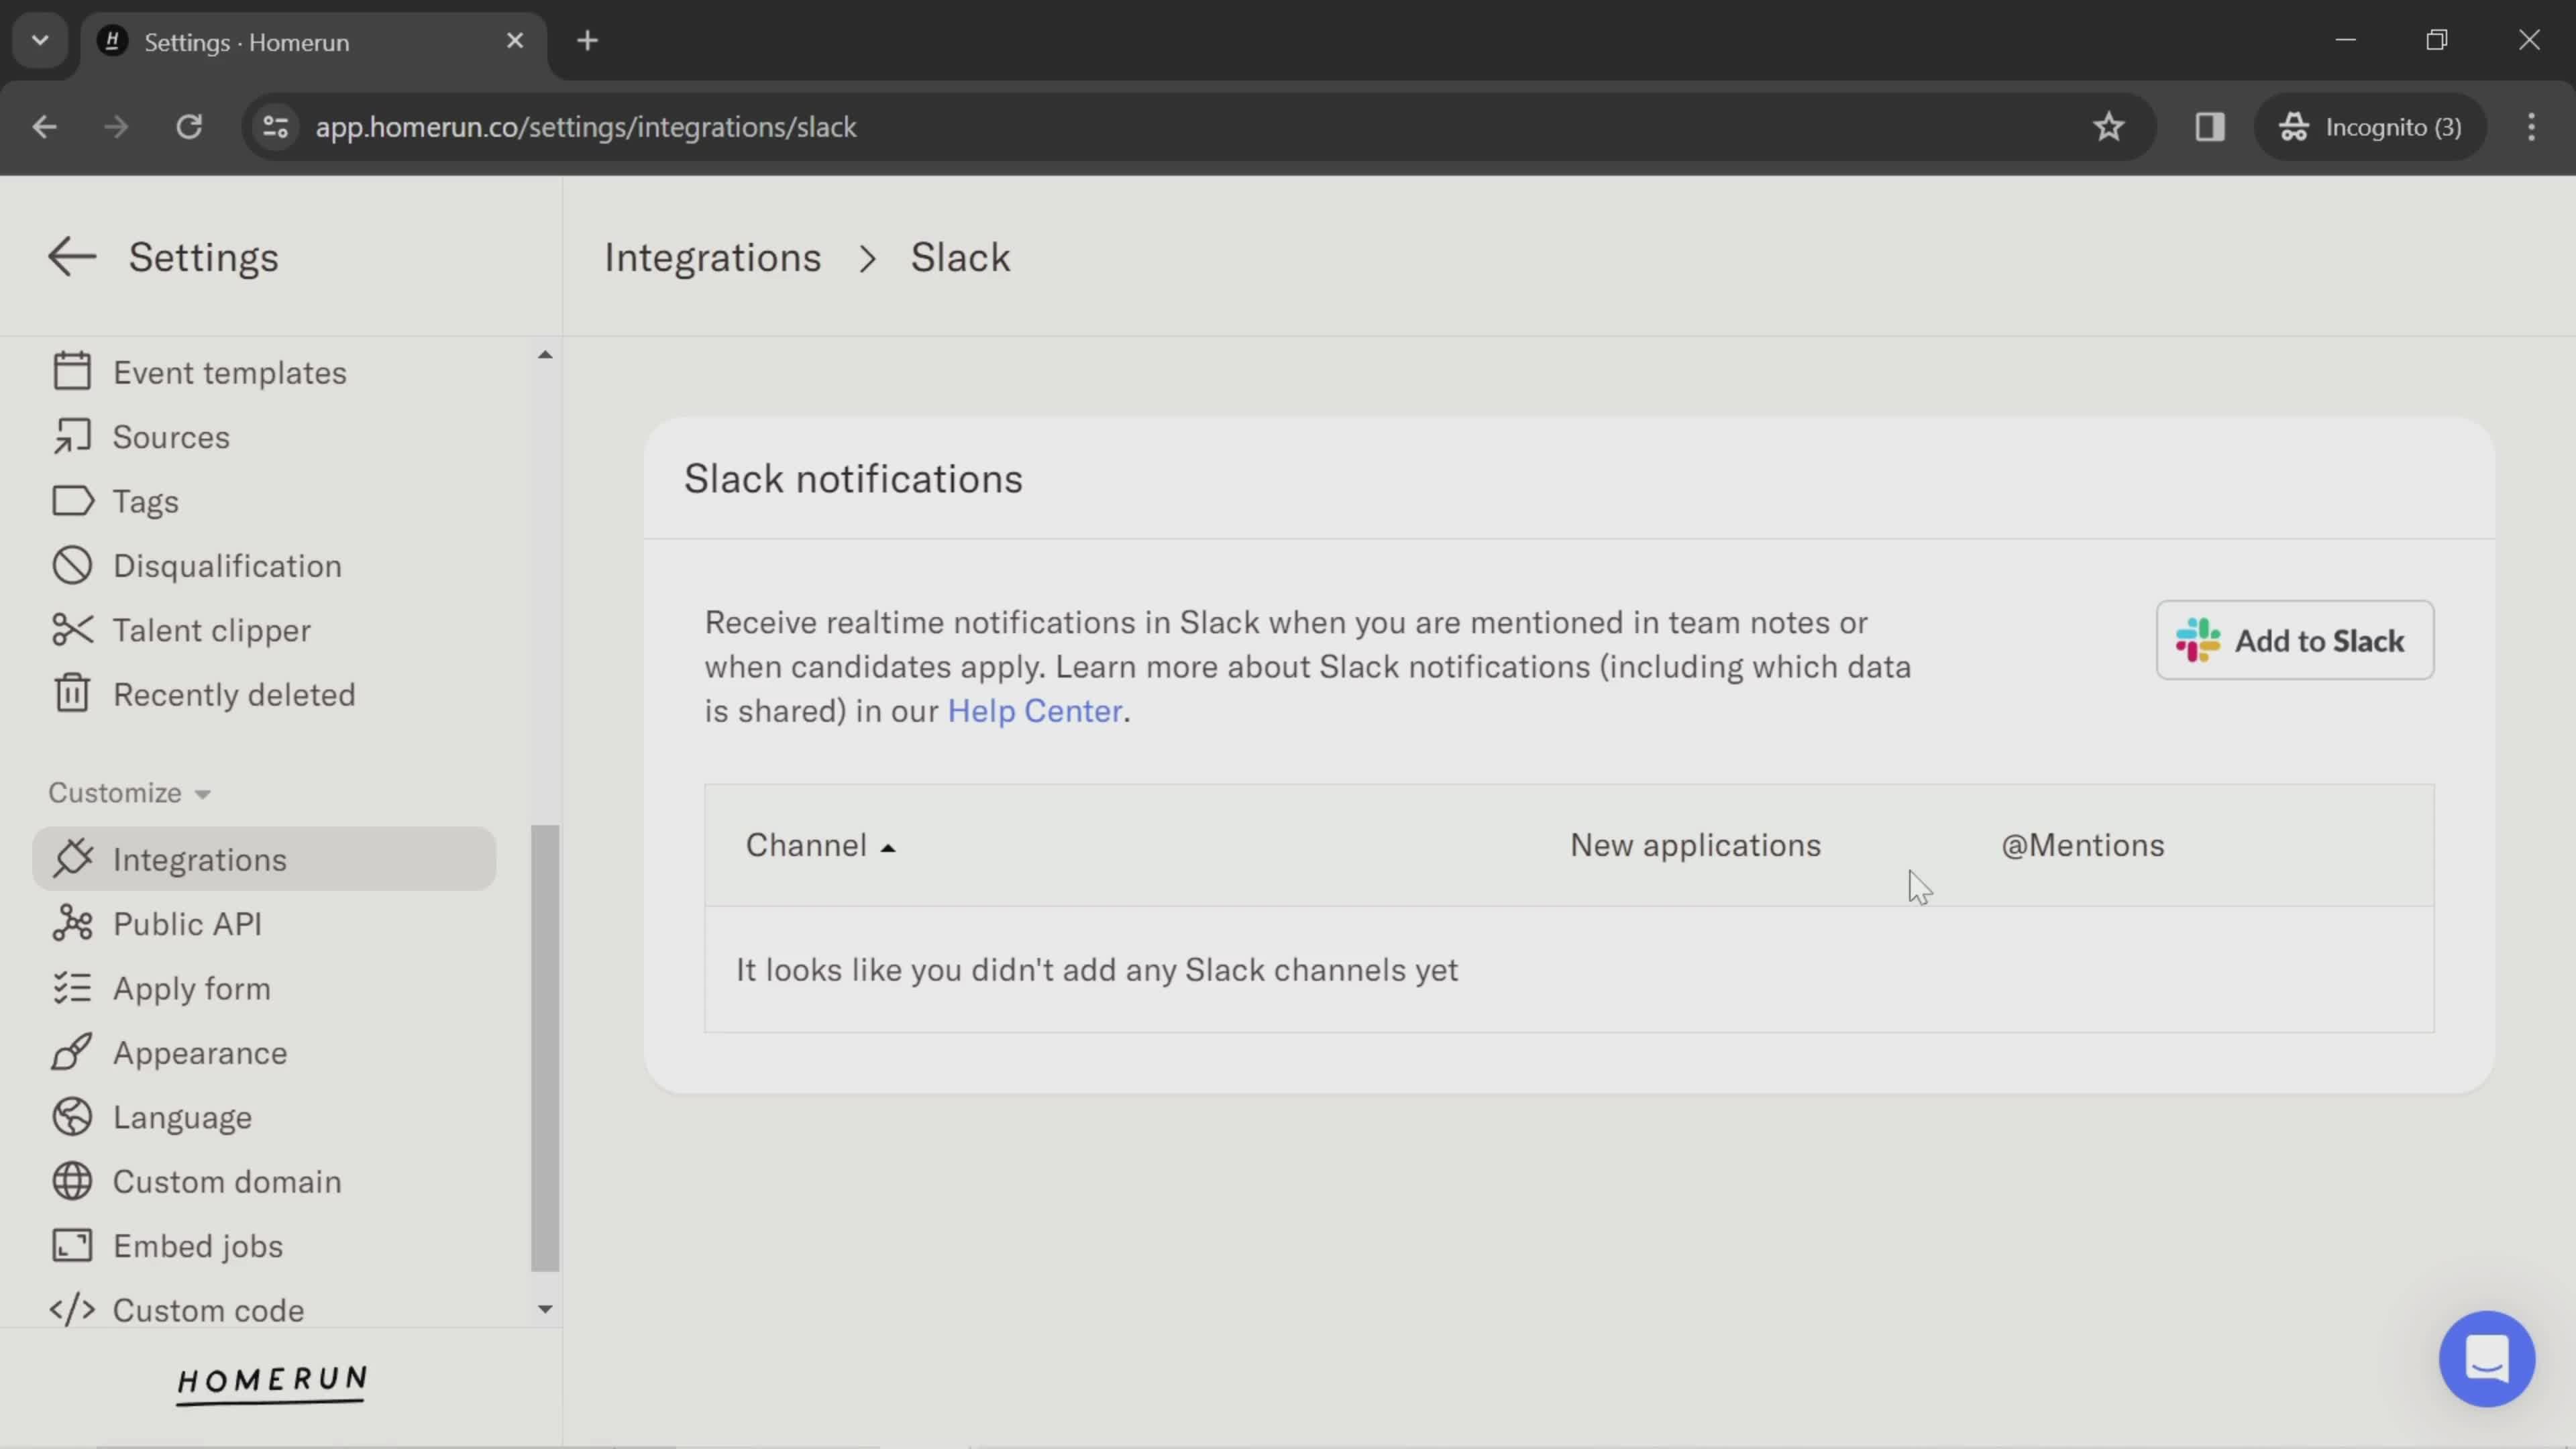The width and height of the screenshot is (2576, 1449).
Task: Click the Slack tile icon in the Add to Slack button
Action: coord(2197,640)
